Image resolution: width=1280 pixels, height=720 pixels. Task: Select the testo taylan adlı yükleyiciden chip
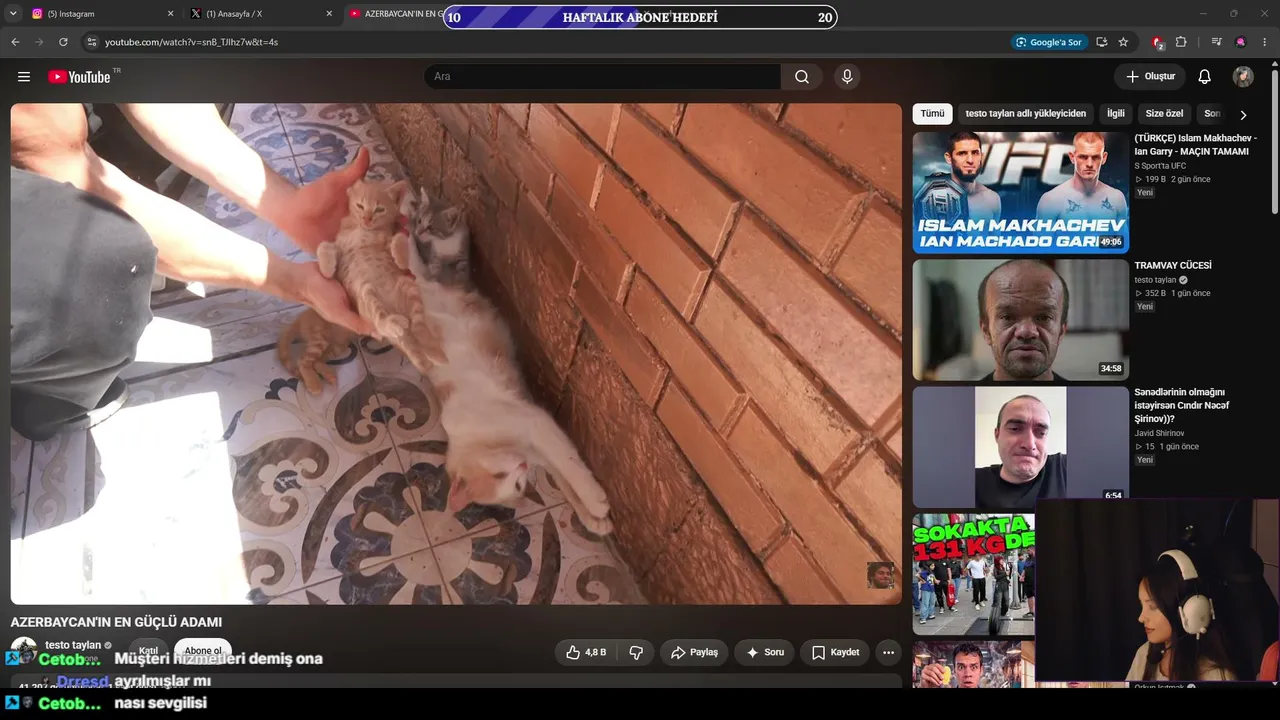(x=1025, y=114)
